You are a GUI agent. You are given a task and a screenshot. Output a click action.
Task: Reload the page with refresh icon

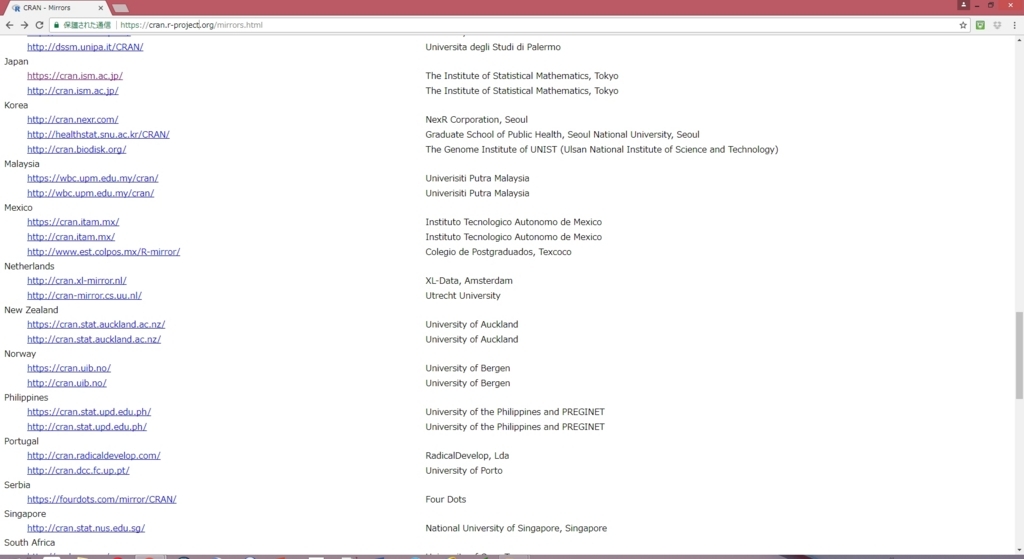39,25
